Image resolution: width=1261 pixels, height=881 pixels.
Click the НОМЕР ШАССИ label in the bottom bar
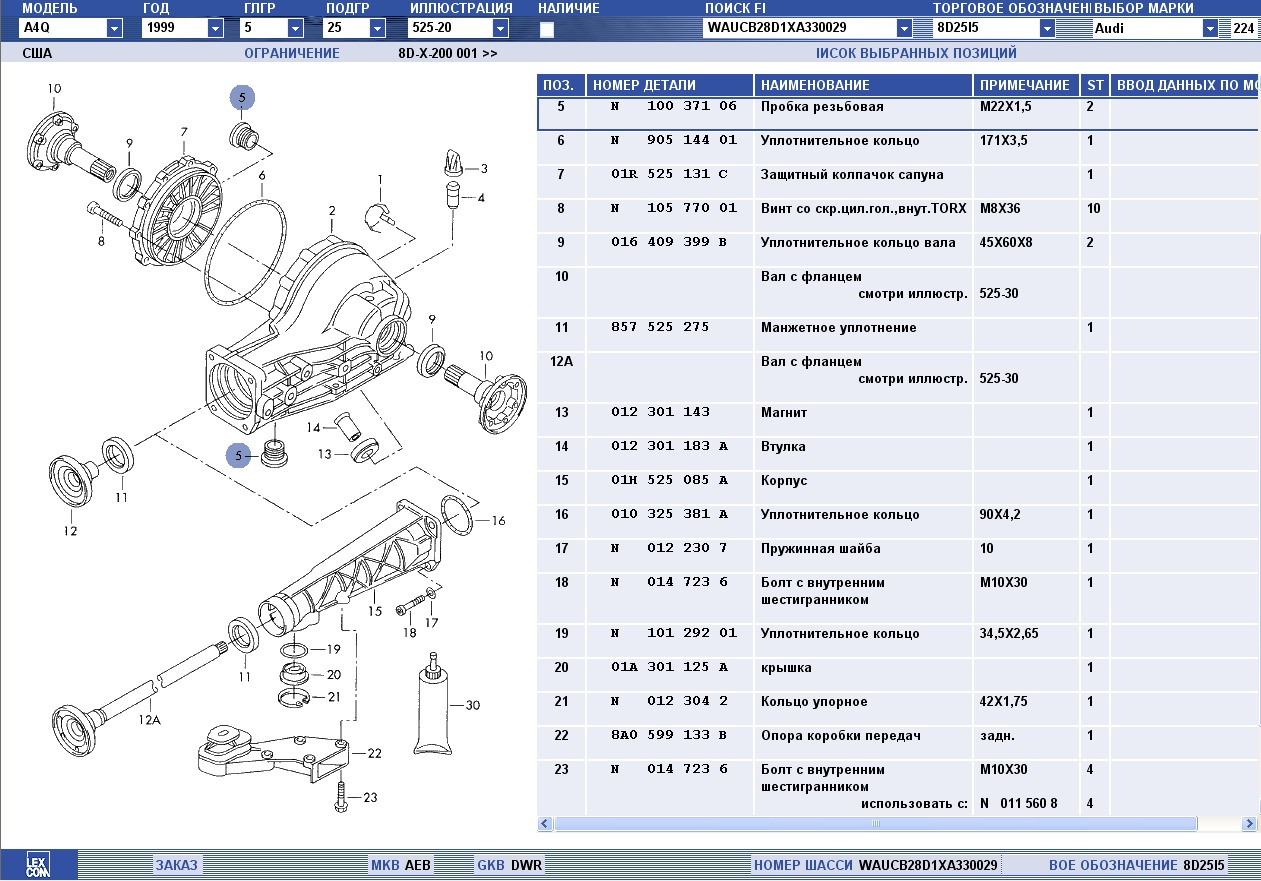pyautogui.click(x=804, y=865)
